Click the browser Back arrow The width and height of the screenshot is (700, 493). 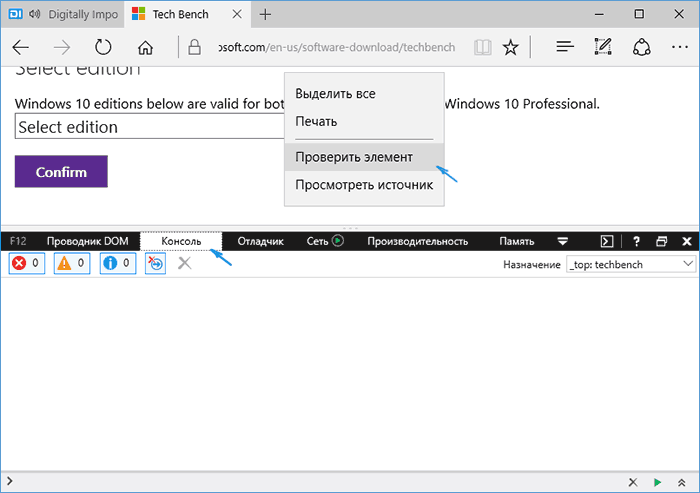point(21,47)
